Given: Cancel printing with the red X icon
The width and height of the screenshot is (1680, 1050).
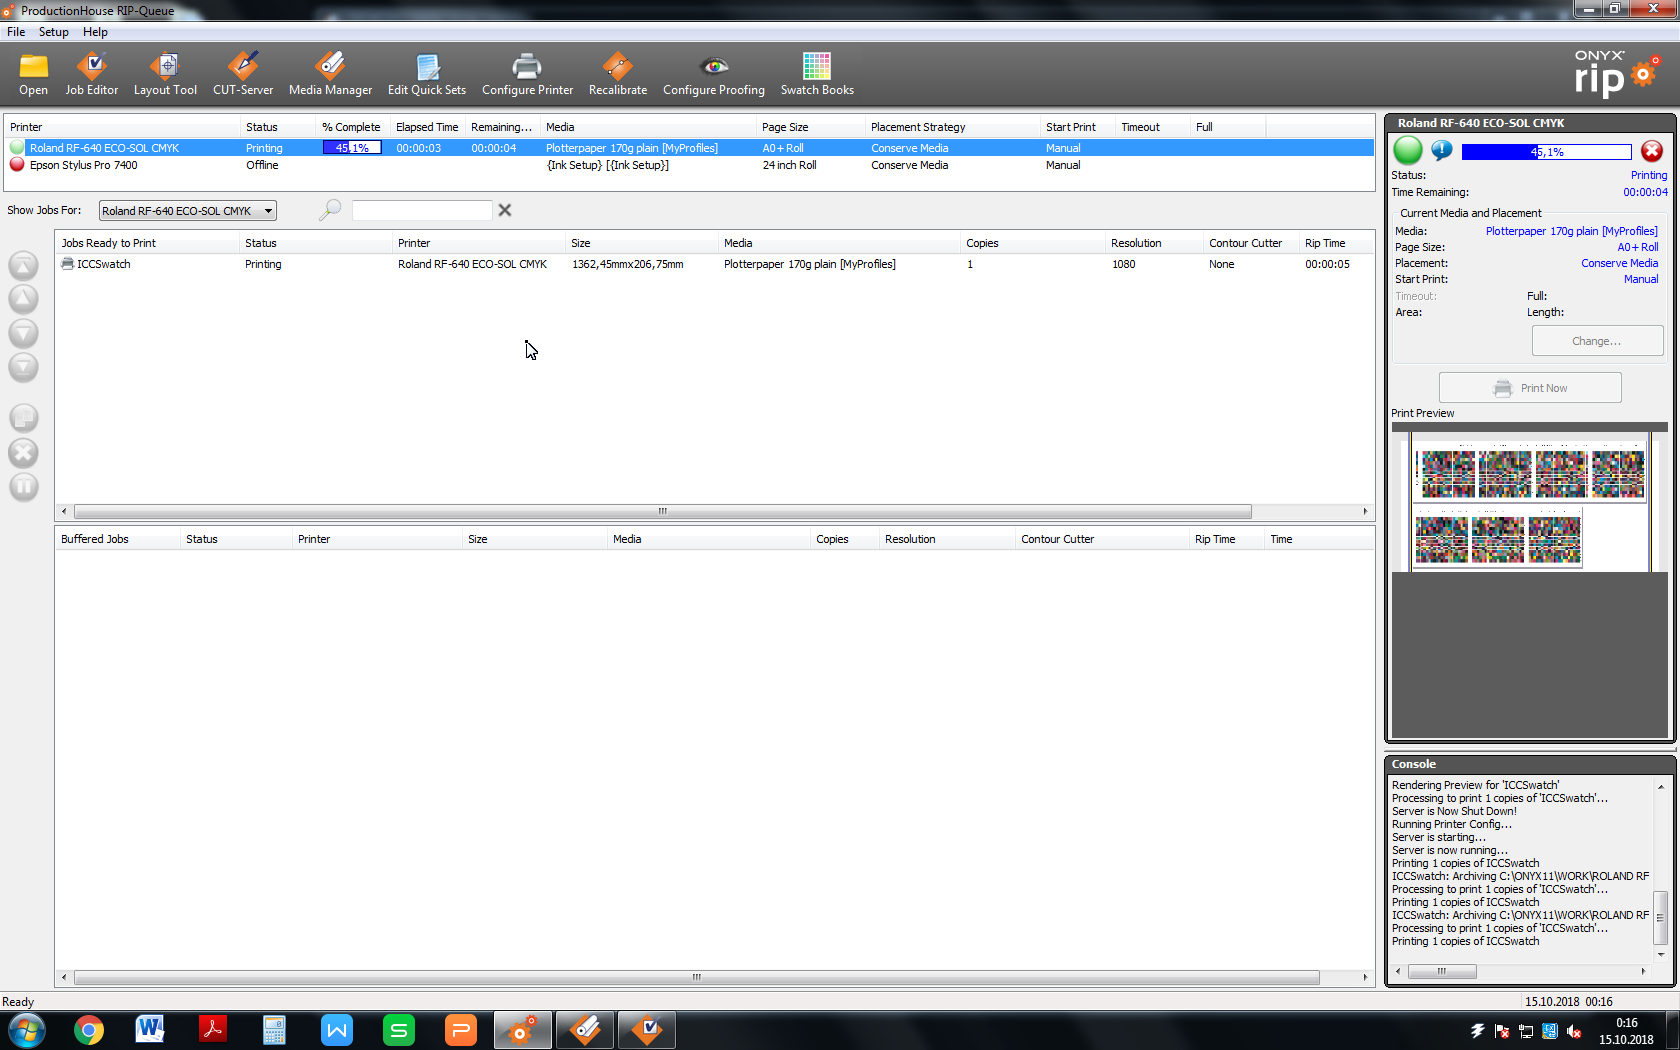Looking at the screenshot, I should point(1652,151).
